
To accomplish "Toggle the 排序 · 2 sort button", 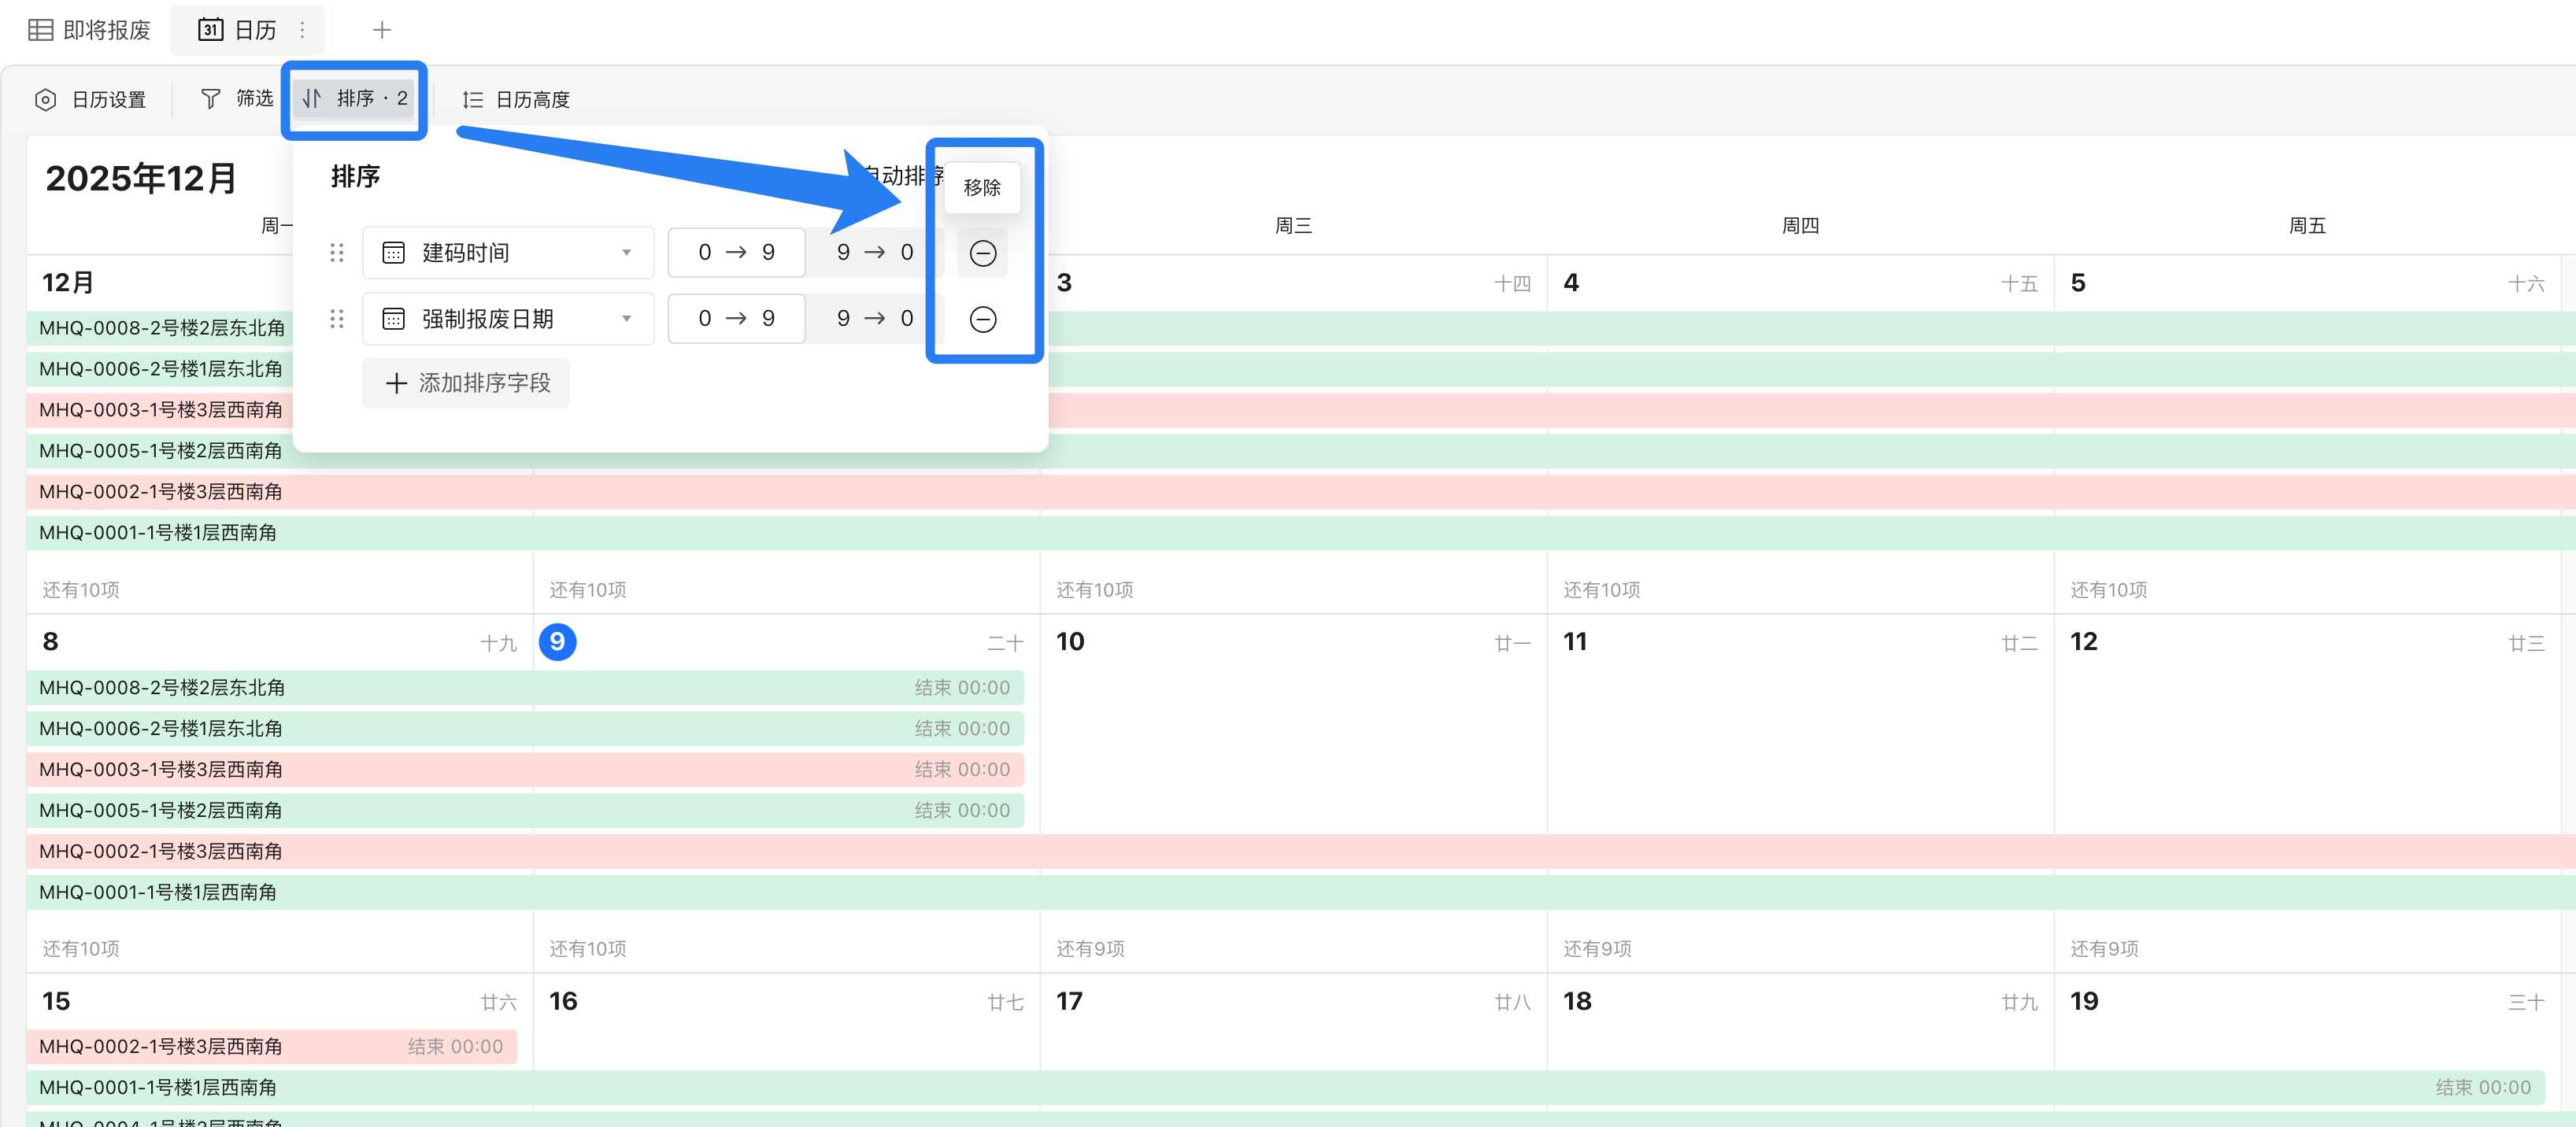I will coord(355,98).
